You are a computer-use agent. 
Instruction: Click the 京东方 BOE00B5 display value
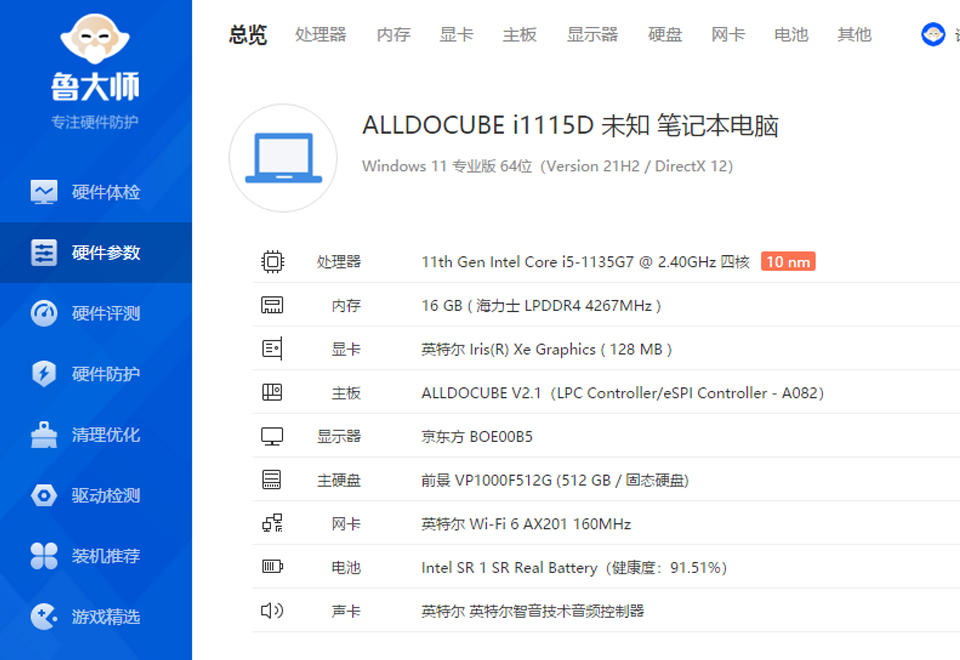(x=477, y=437)
